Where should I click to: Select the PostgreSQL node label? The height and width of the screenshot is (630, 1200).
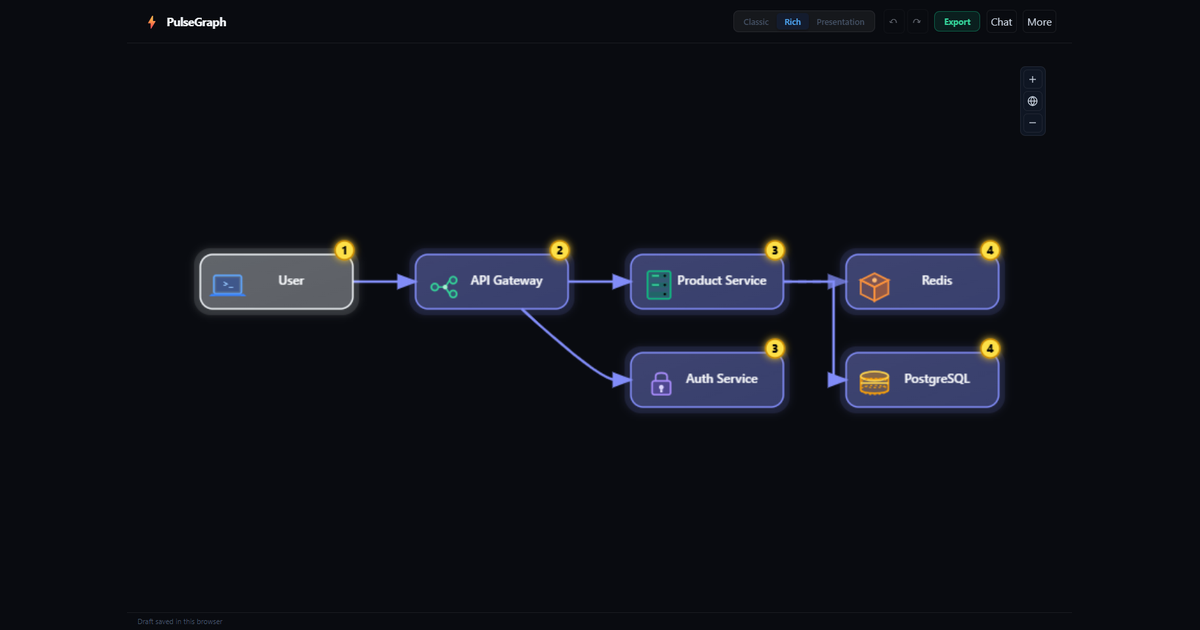[x=937, y=379]
